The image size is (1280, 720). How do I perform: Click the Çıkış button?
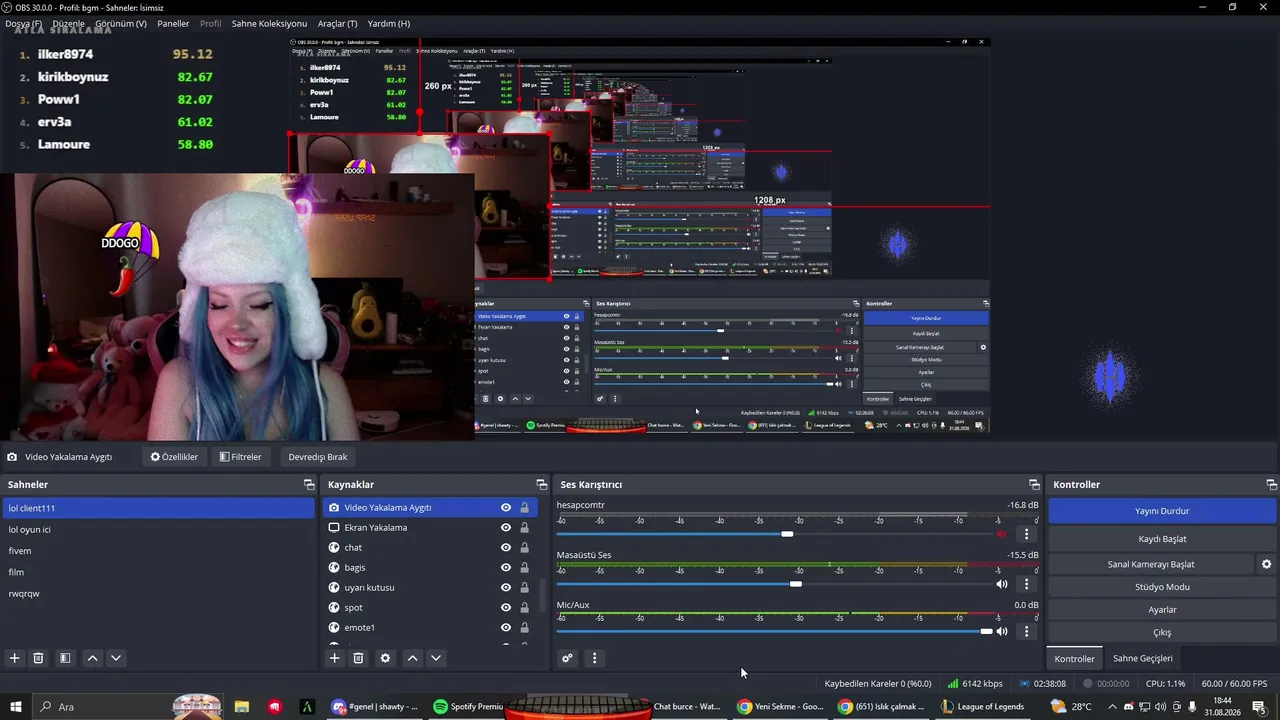pyautogui.click(x=1162, y=633)
